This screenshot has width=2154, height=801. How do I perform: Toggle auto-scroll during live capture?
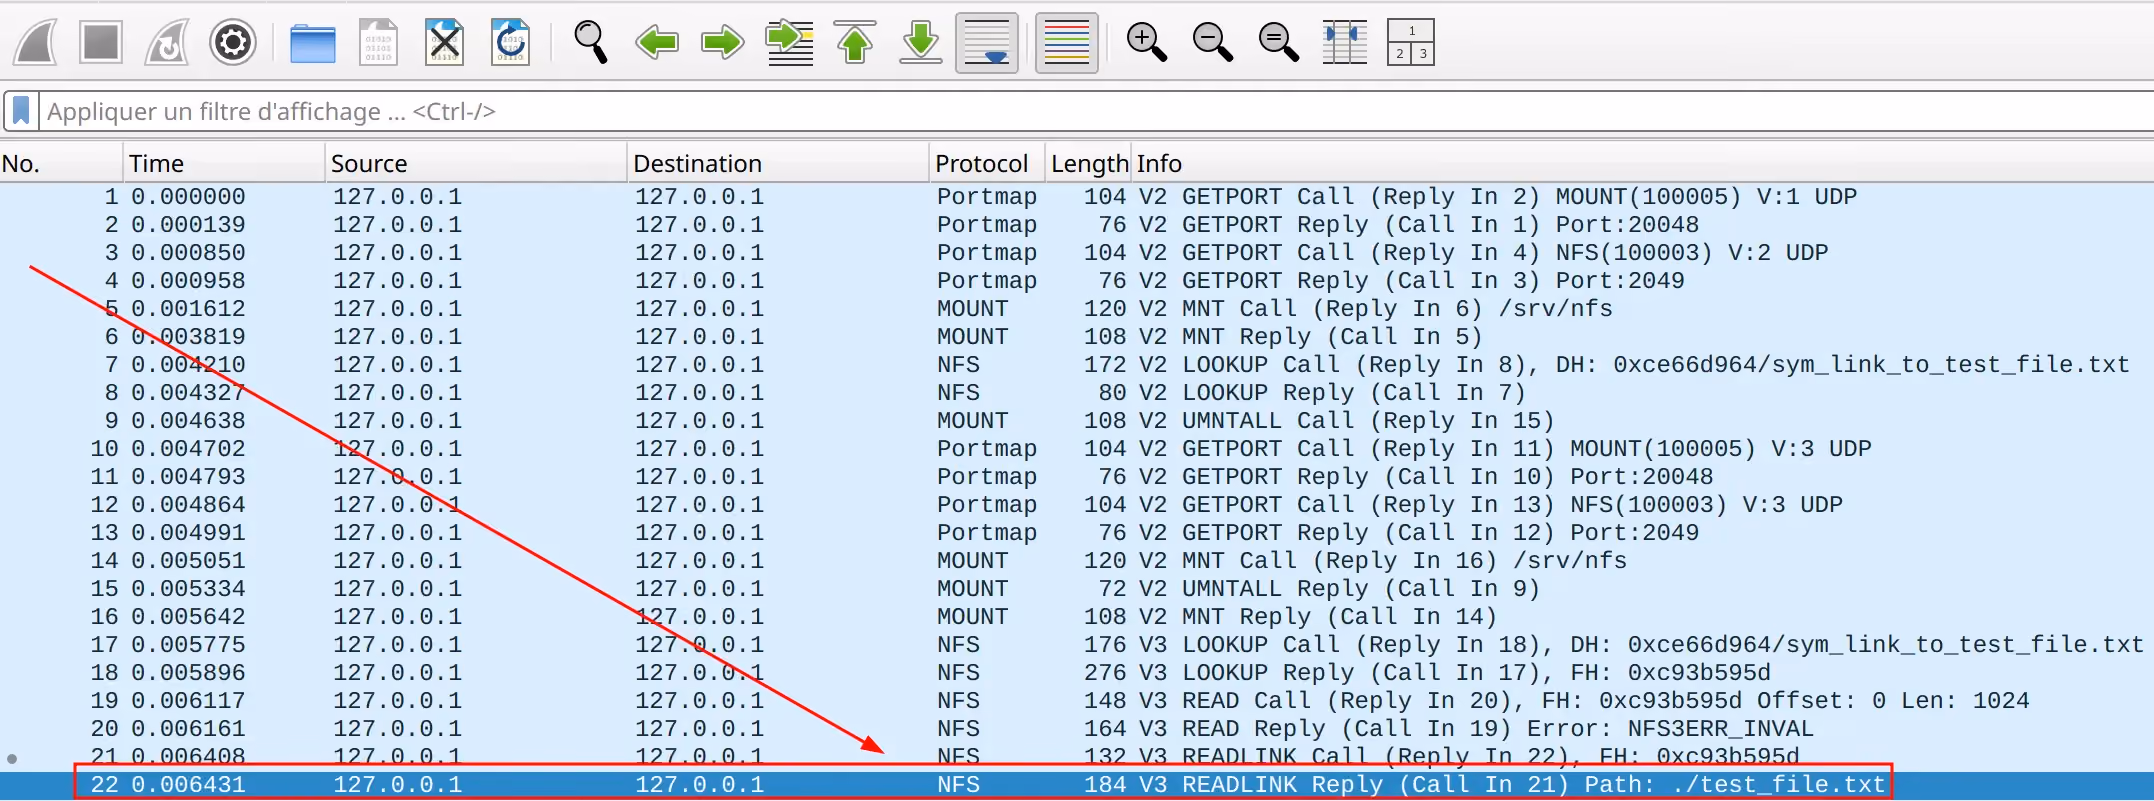(987, 43)
